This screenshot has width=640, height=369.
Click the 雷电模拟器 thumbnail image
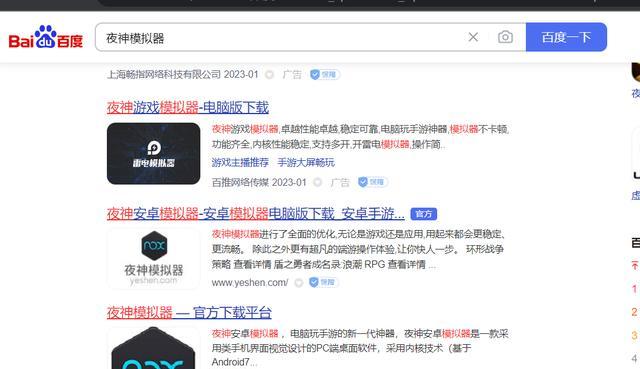click(153, 153)
